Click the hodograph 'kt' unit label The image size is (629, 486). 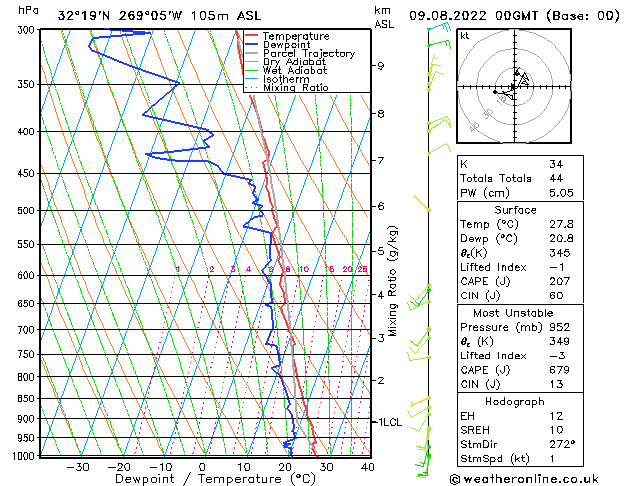coord(465,36)
